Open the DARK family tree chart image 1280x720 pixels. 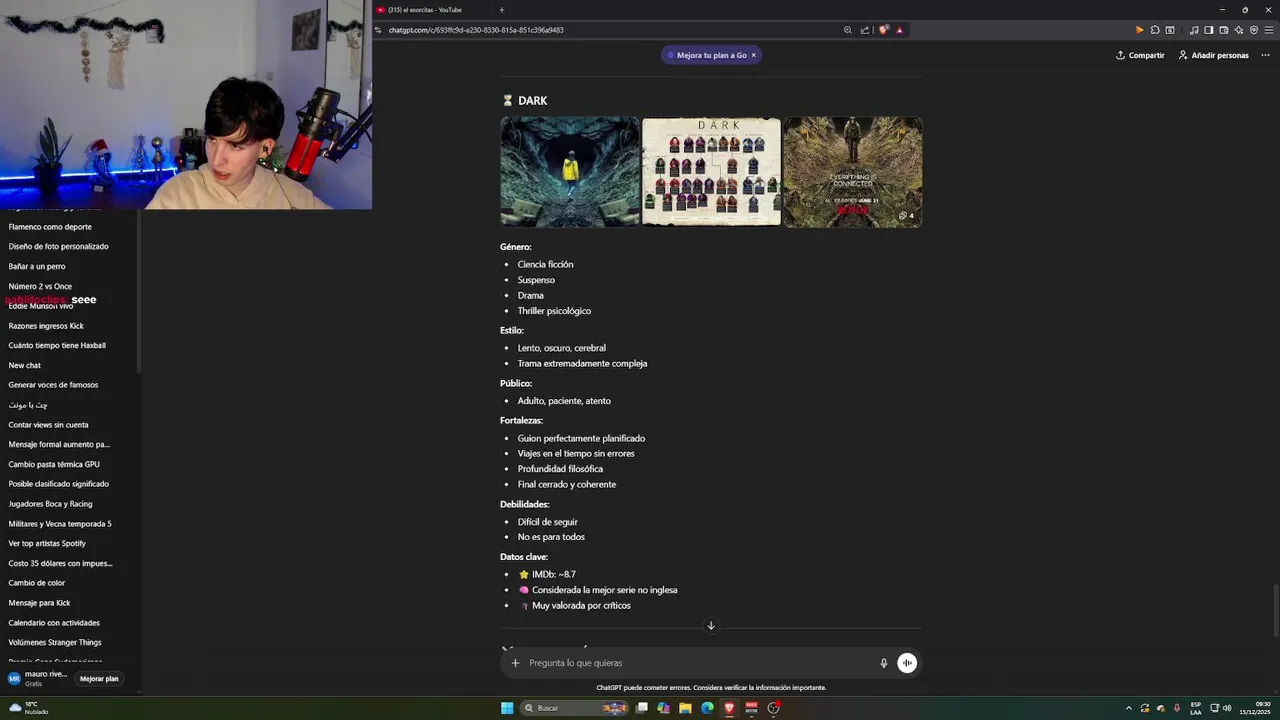click(711, 172)
